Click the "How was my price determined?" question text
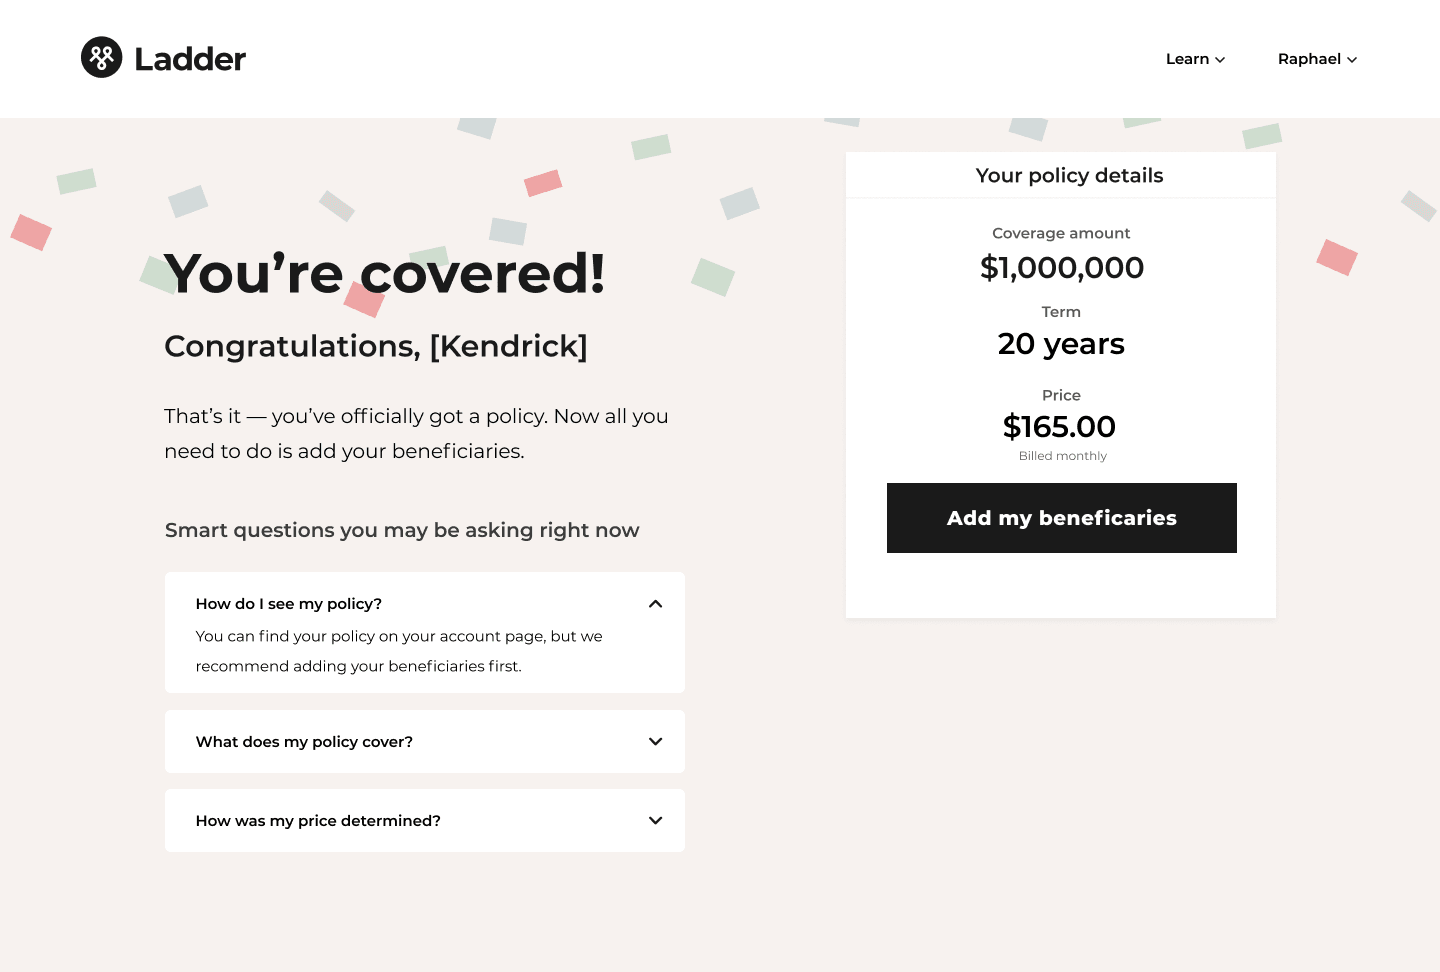Image resolution: width=1440 pixels, height=972 pixels. coord(318,821)
